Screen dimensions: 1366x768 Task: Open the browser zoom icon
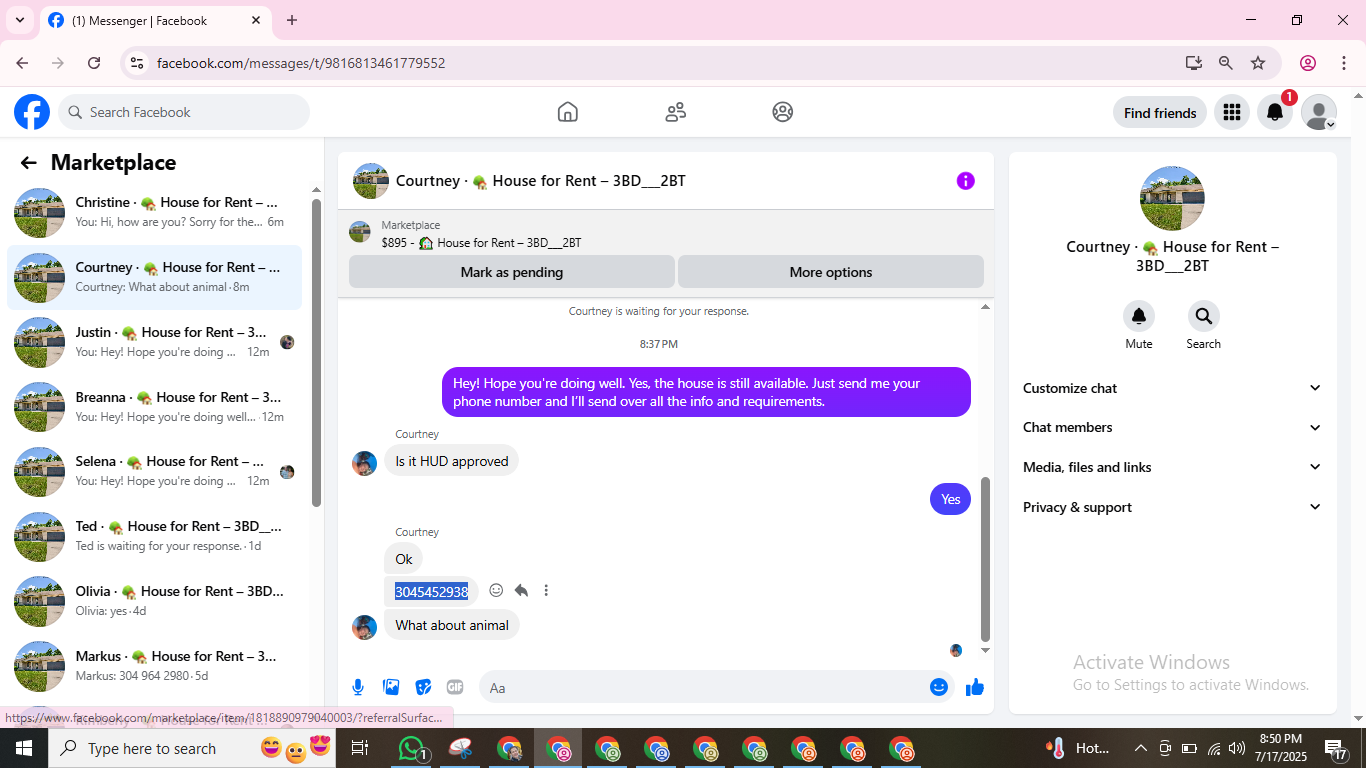coord(1226,63)
